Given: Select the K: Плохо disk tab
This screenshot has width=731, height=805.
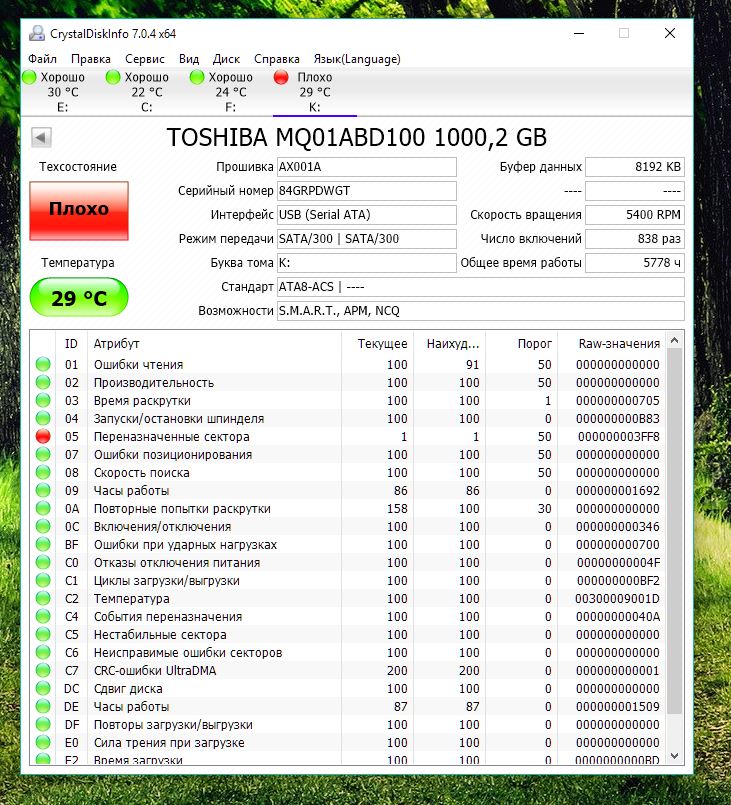Looking at the screenshot, I should click(x=315, y=92).
